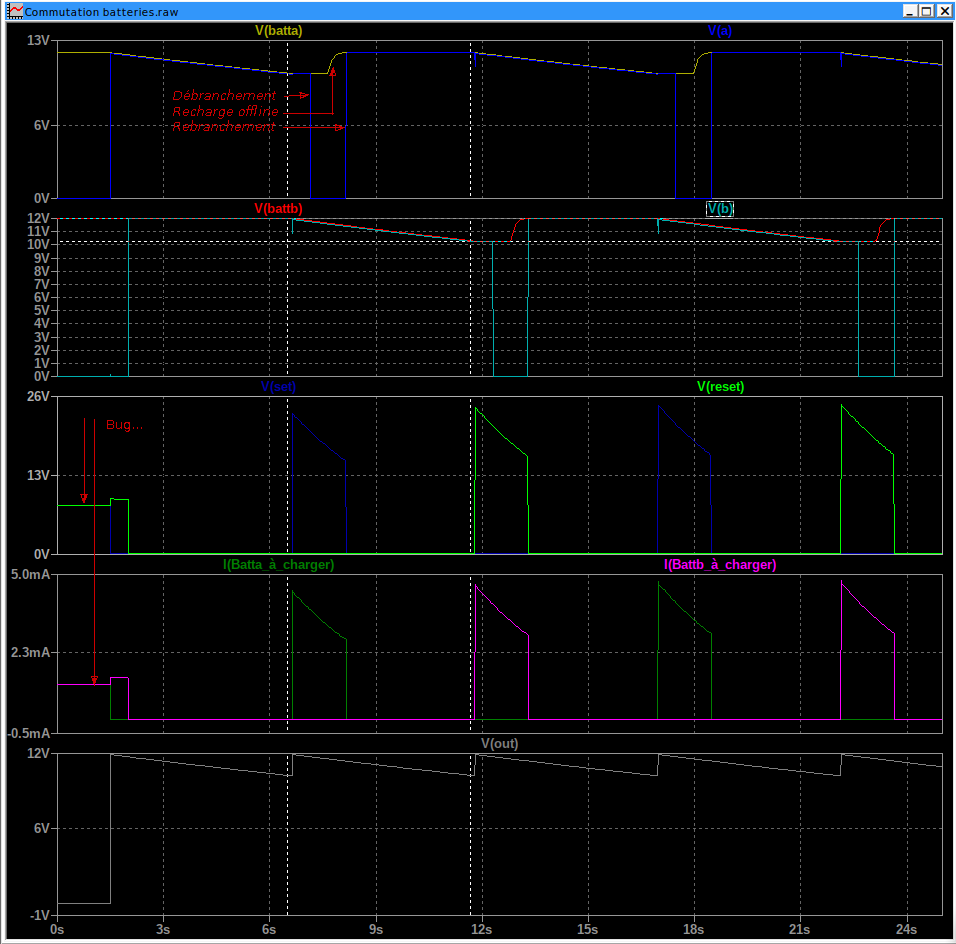
Task: Click the 9s time axis label
Action: point(376,929)
